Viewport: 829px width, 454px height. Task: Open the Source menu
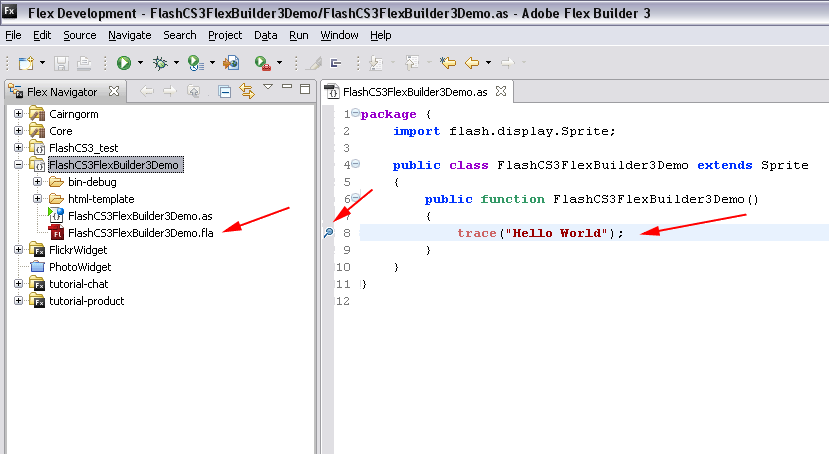tap(80, 35)
